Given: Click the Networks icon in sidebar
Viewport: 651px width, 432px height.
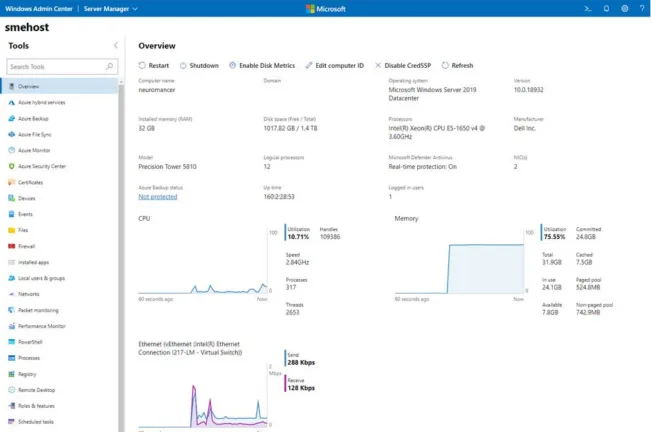Looking at the screenshot, I should (x=11, y=294).
